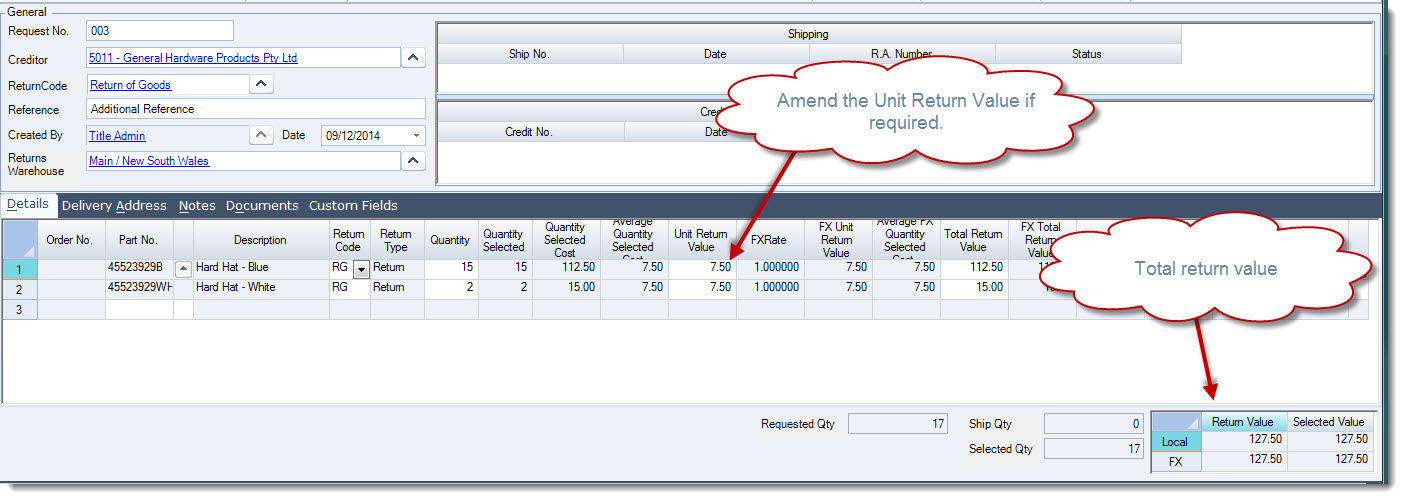
Task: Select the Return Type column header
Action: 397,240
